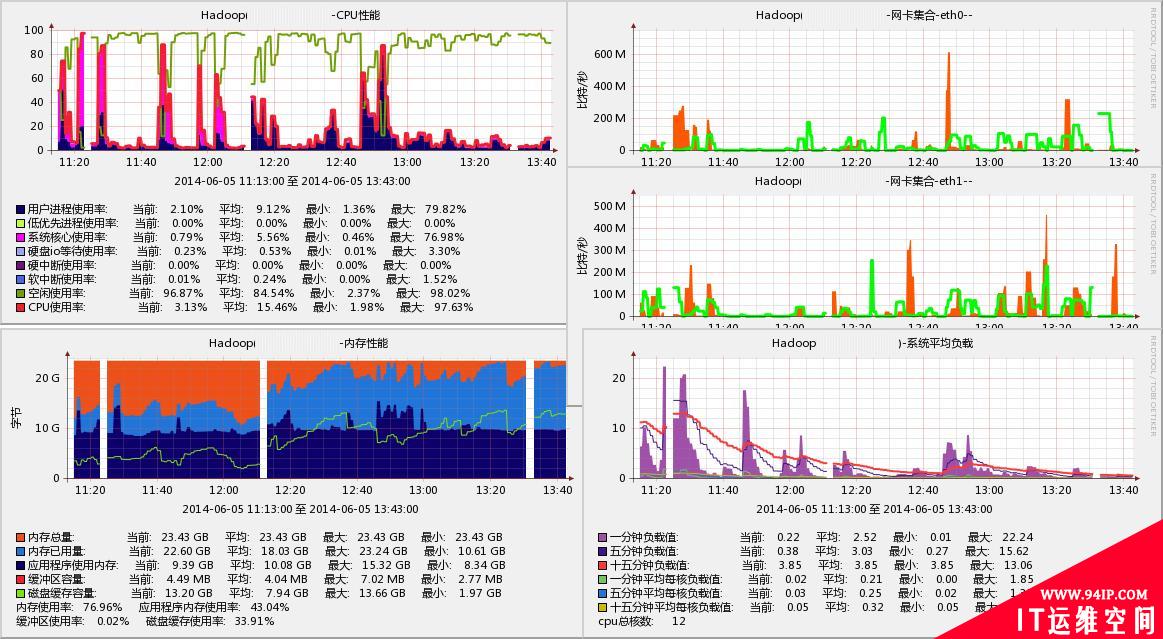Click the ')-系统平均负载' graph title
Screen dimensions: 1163x639
(936, 343)
